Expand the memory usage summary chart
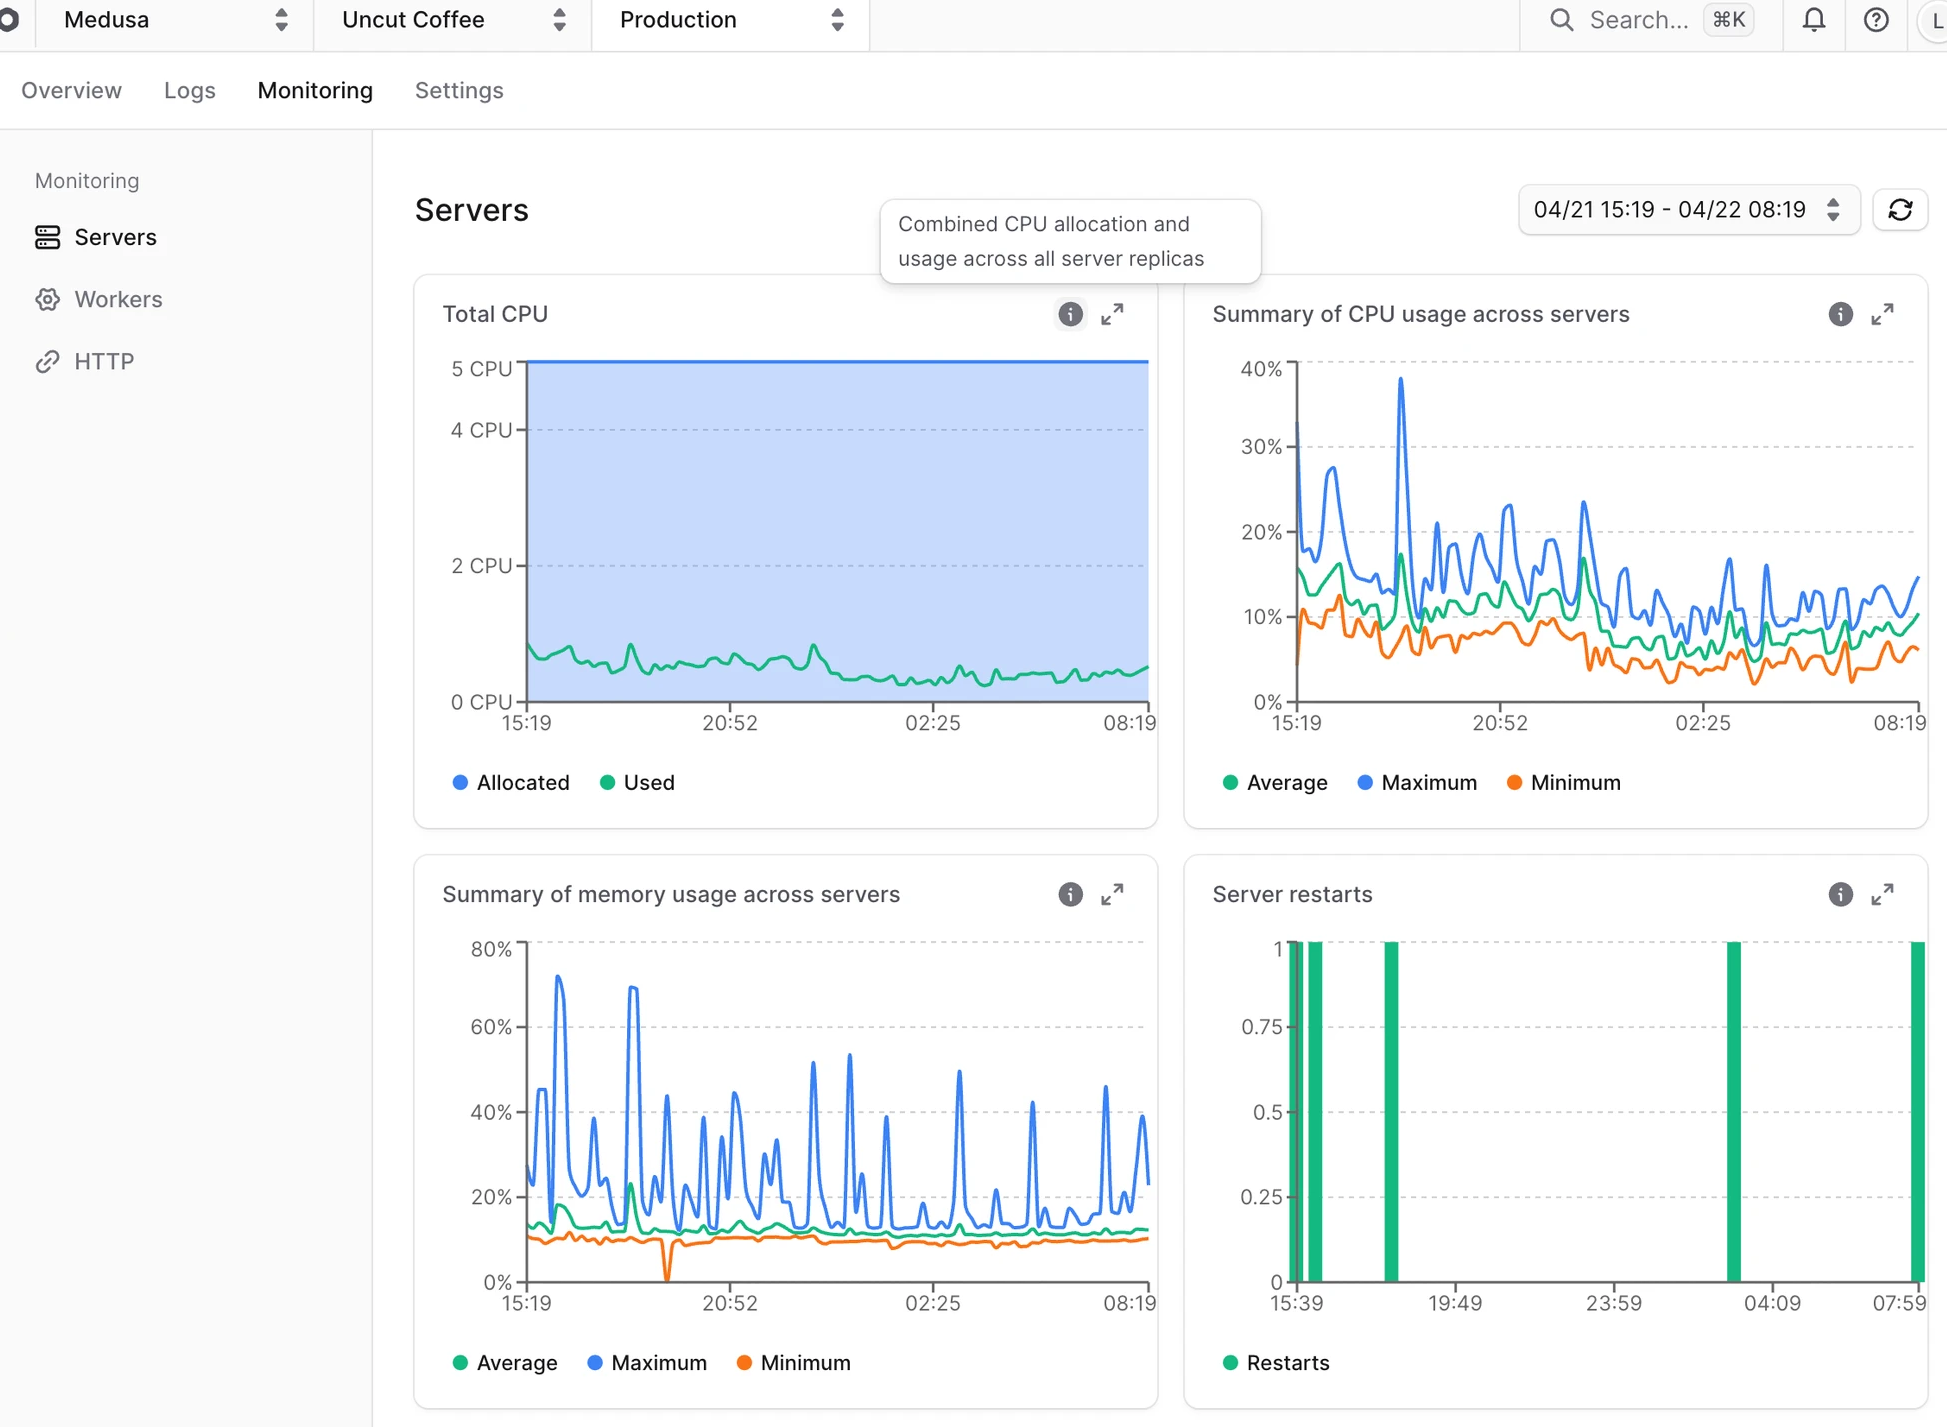 pyautogui.click(x=1112, y=894)
